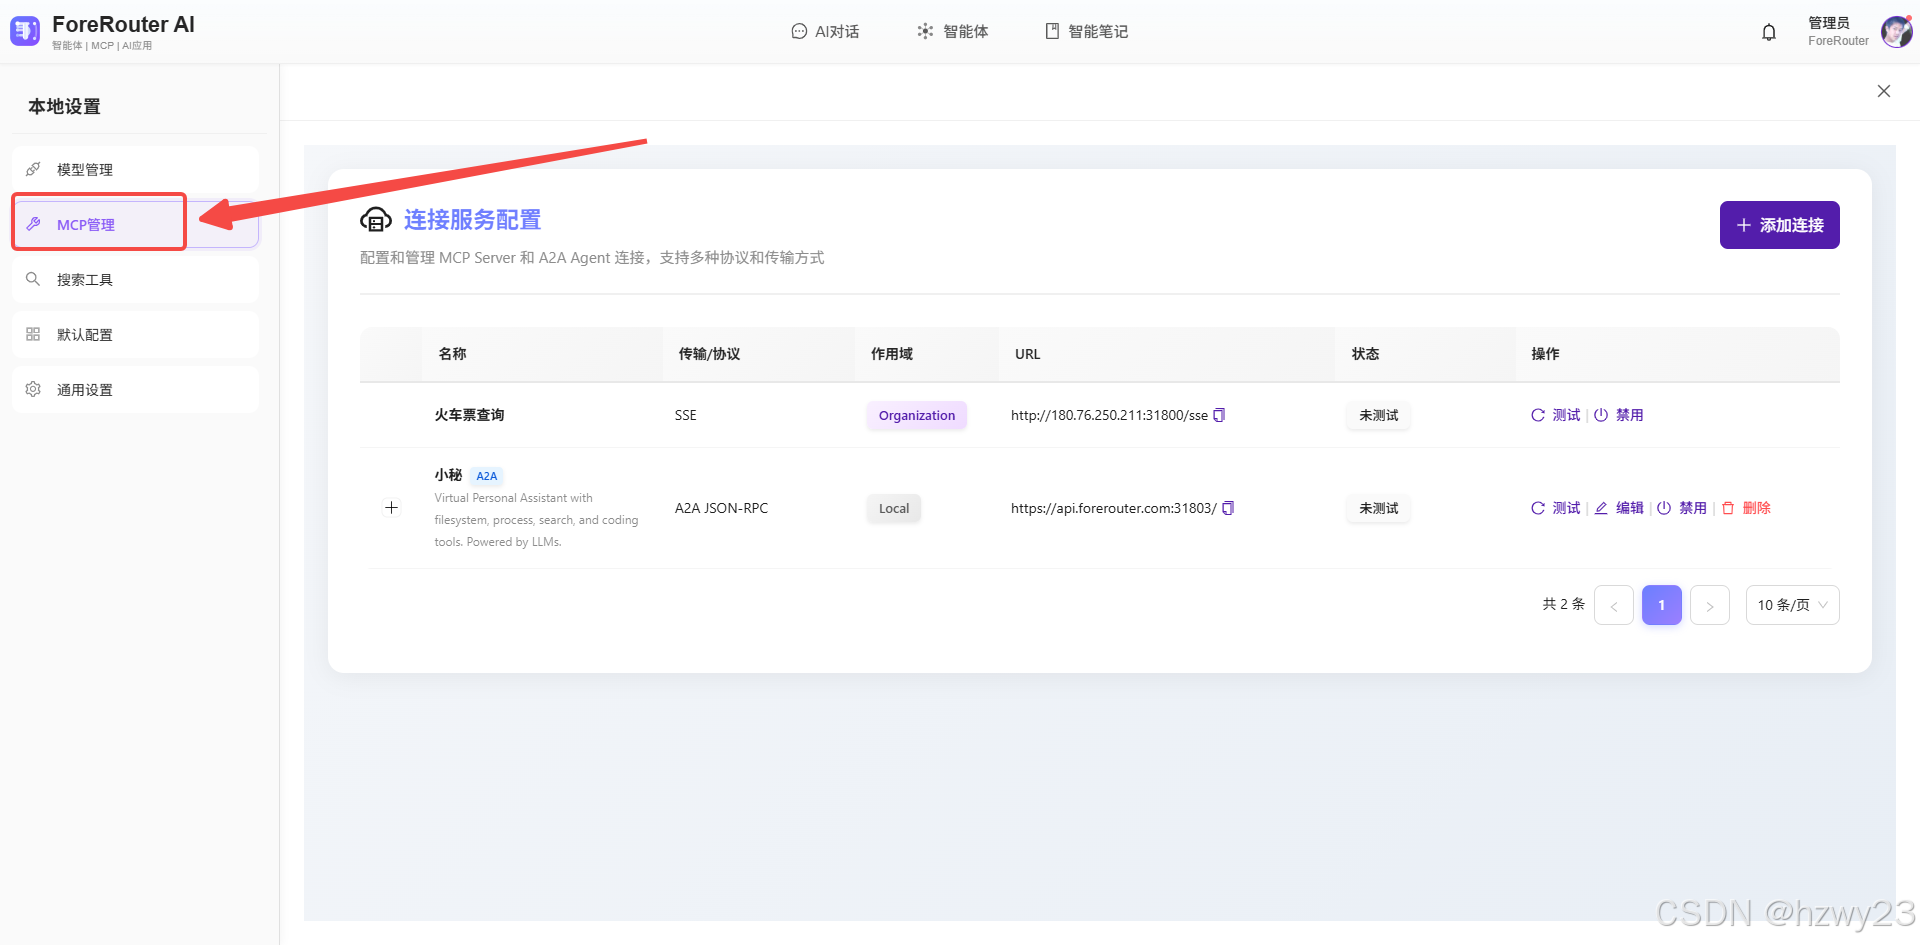This screenshot has height=945, width=1920.
Task: Click the ForeRouter AI logo icon
Action: click(x=25, y=32)
